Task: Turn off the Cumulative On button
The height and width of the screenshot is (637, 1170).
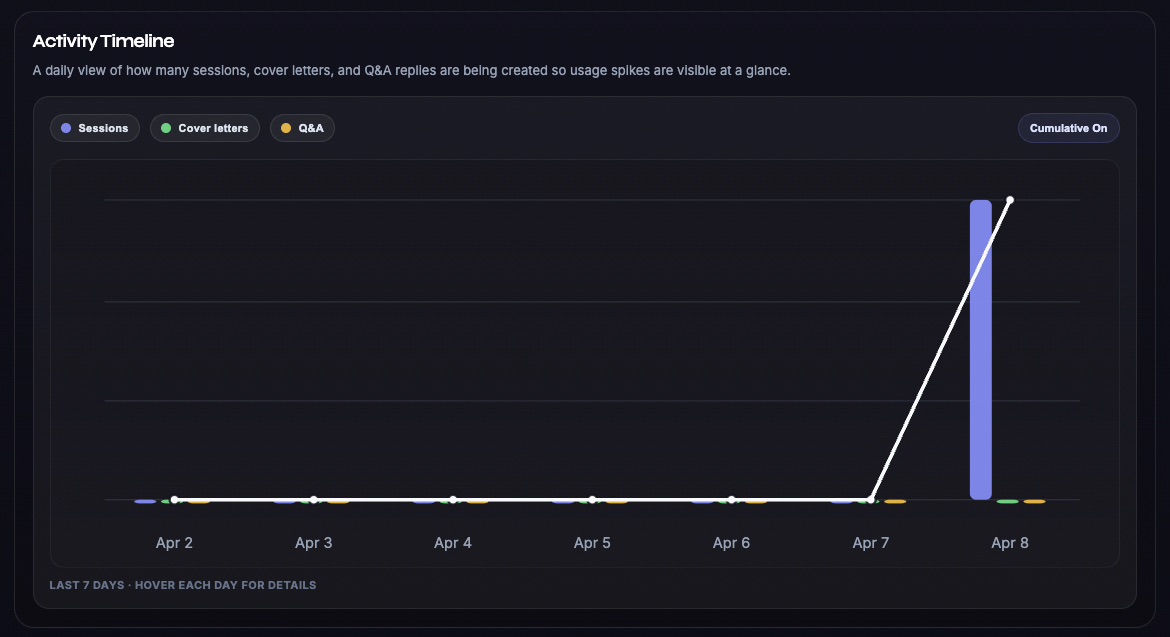Action: click(1068, 128)
